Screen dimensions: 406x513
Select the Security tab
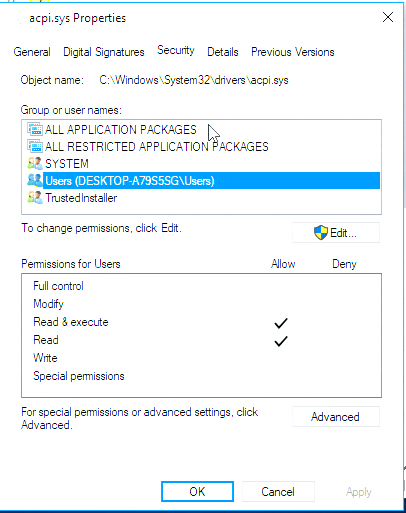[x=176, y=50]
